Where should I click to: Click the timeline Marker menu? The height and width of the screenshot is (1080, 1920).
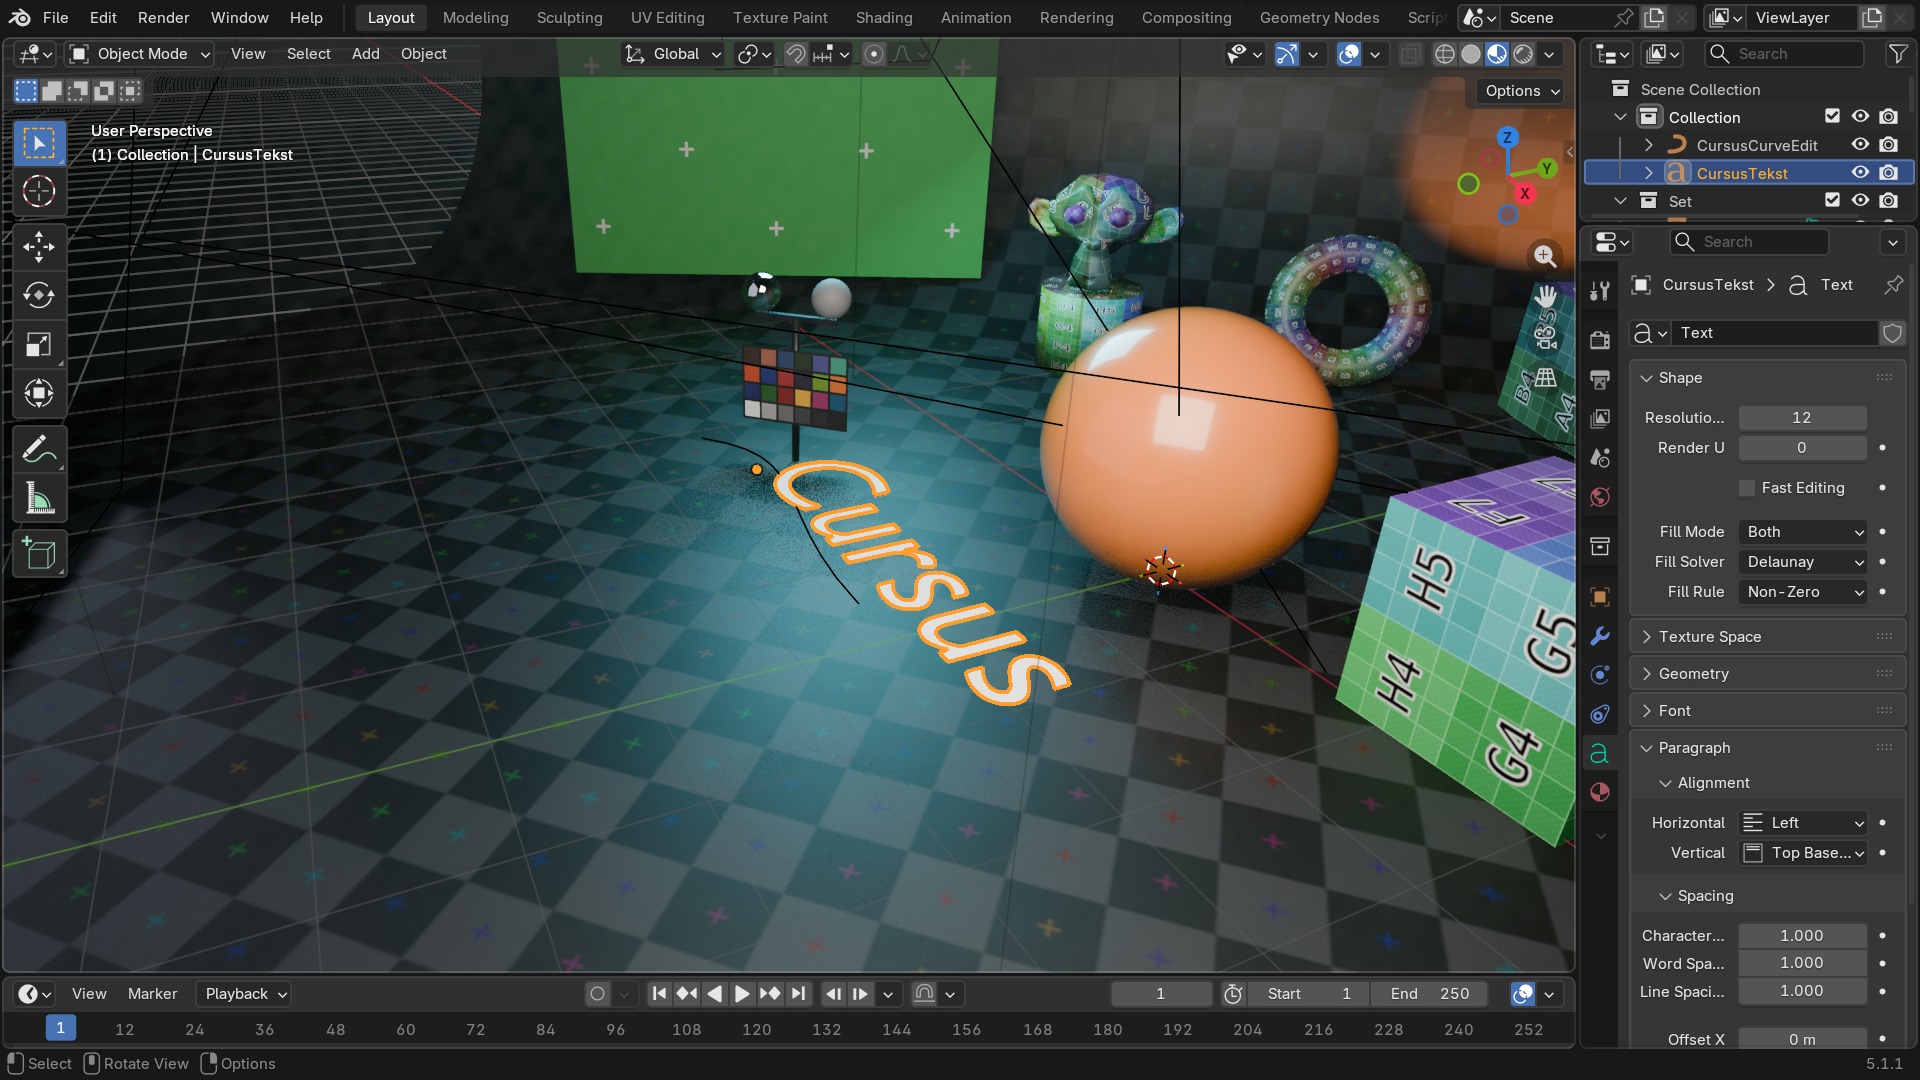(152, 993)
